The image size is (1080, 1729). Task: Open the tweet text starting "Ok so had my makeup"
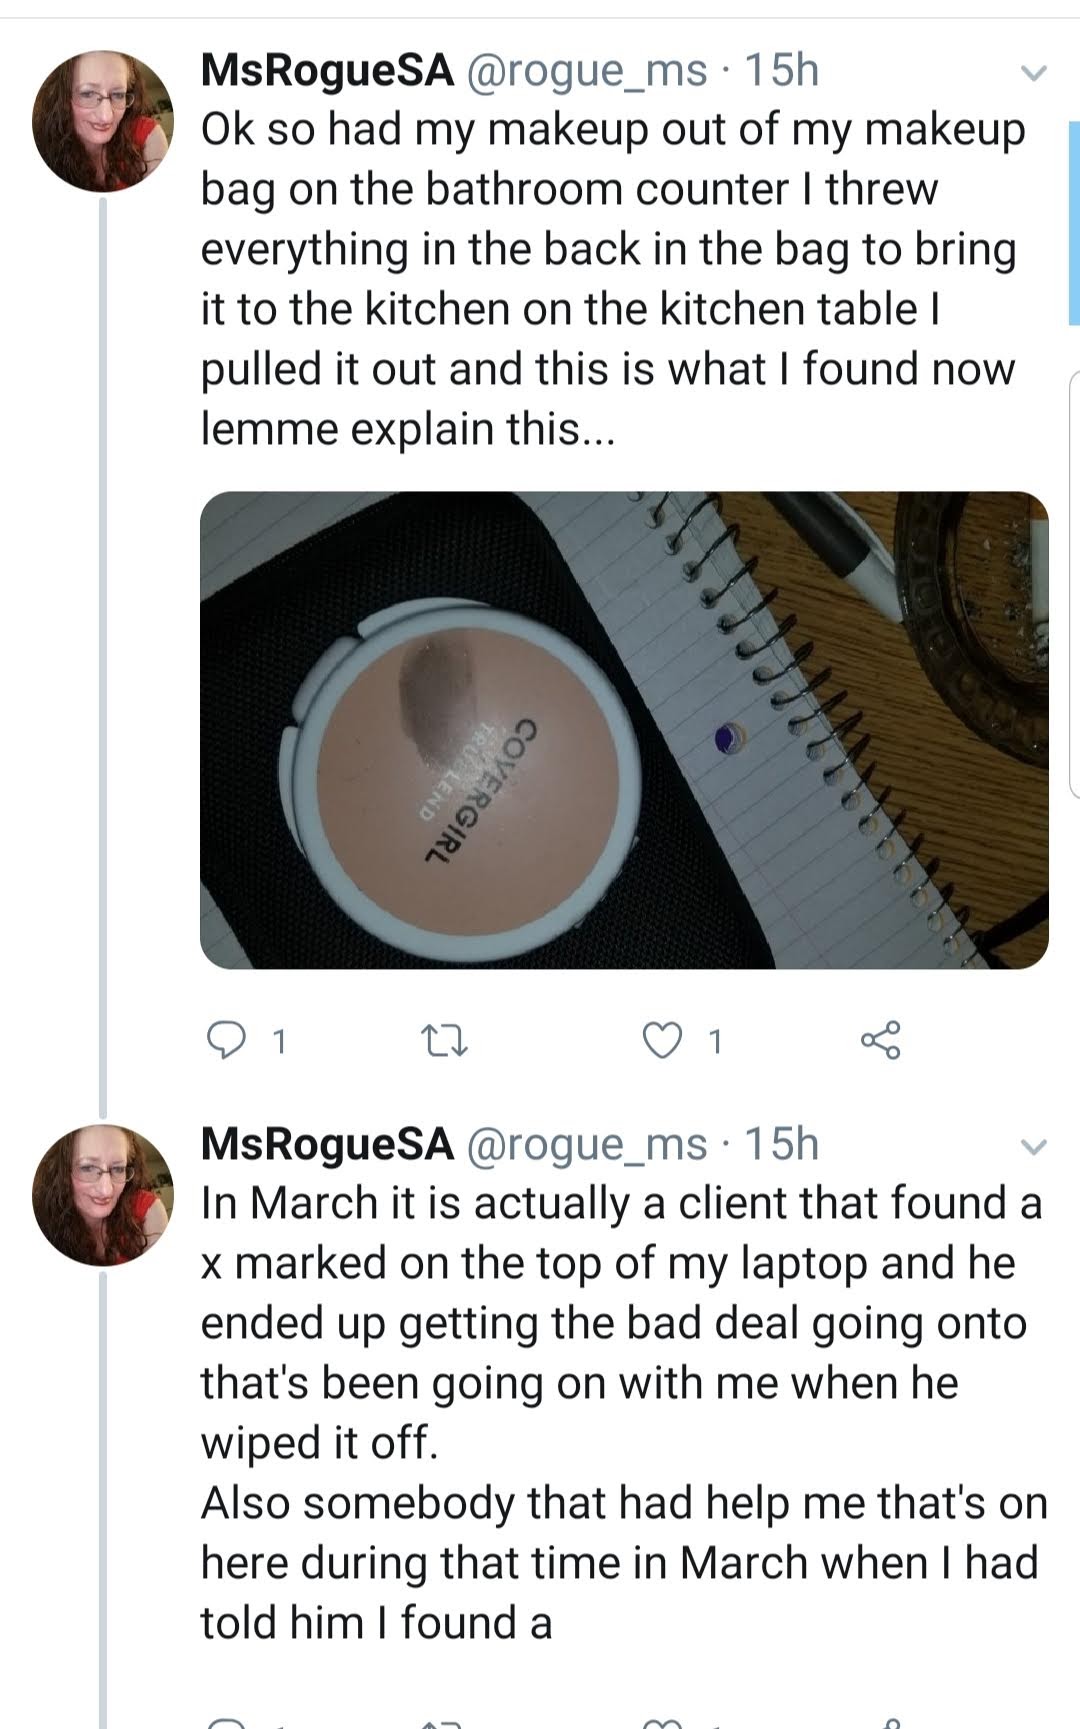610,279
